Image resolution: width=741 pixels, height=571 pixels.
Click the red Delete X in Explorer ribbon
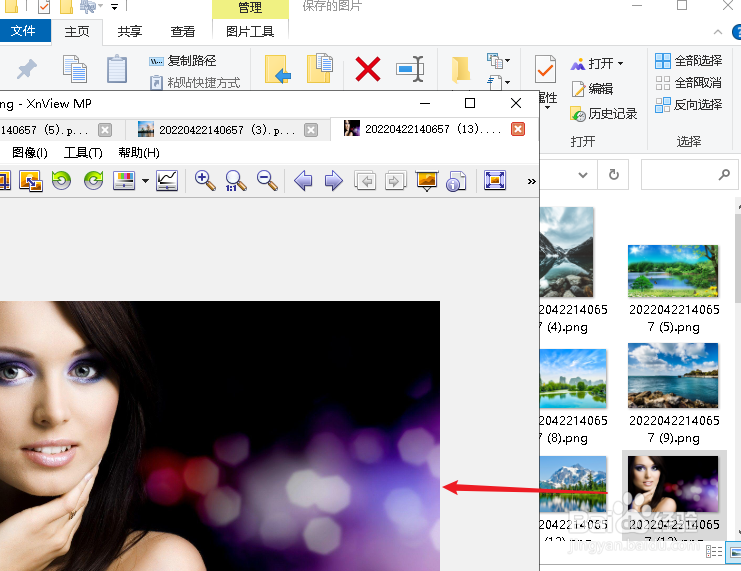pos(368,69)
